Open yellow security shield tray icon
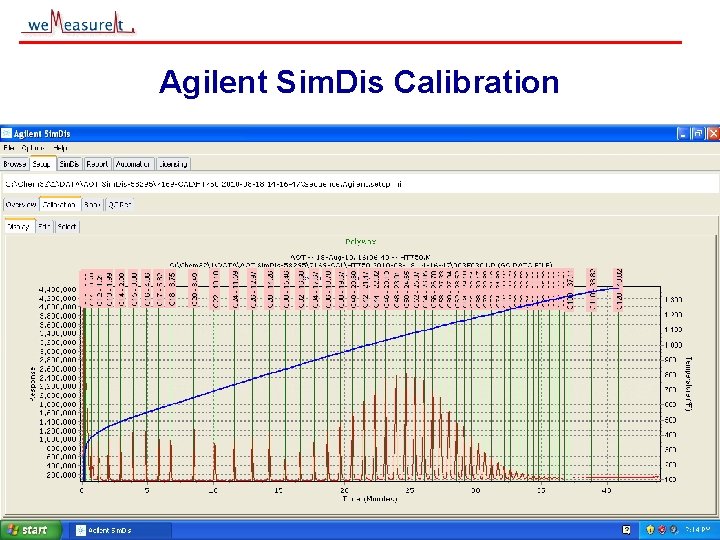 pos(650,530)
